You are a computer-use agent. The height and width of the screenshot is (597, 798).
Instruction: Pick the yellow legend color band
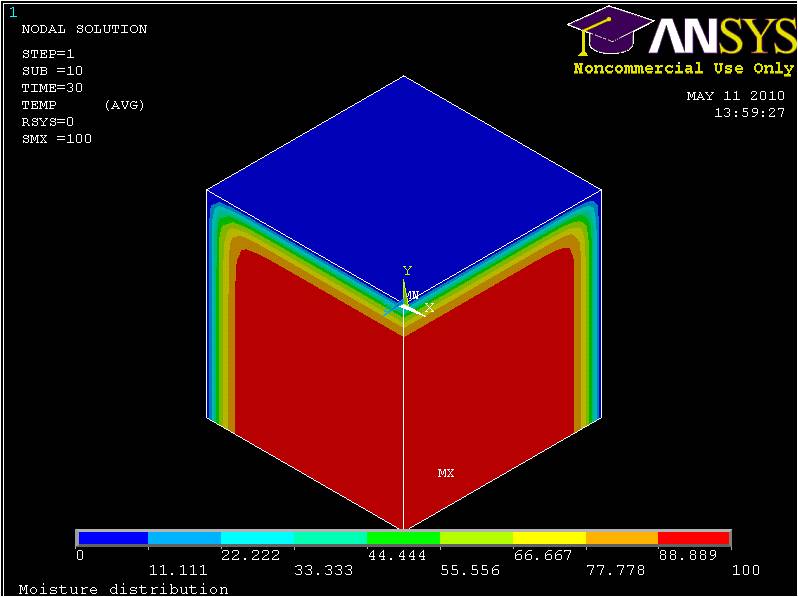(x=549, y=538)
